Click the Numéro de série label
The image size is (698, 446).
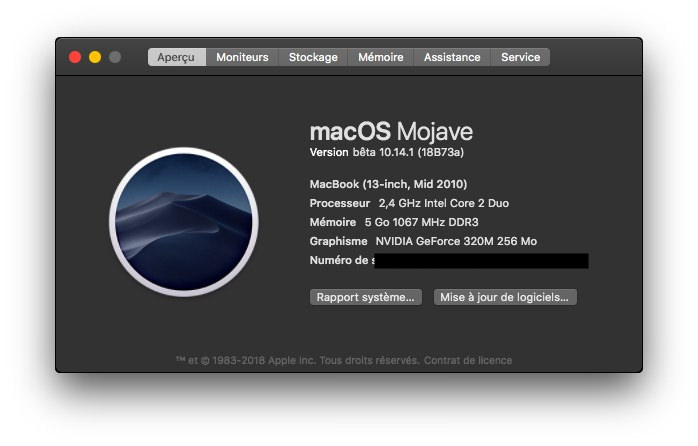coord(342,260)
